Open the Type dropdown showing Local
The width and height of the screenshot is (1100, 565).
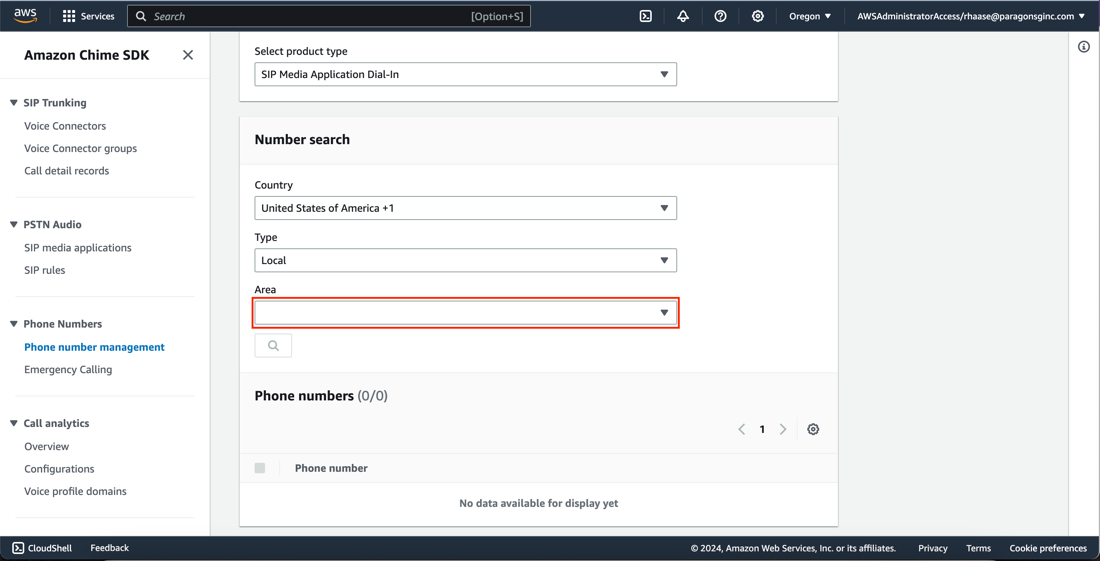(x=466, y=260)
